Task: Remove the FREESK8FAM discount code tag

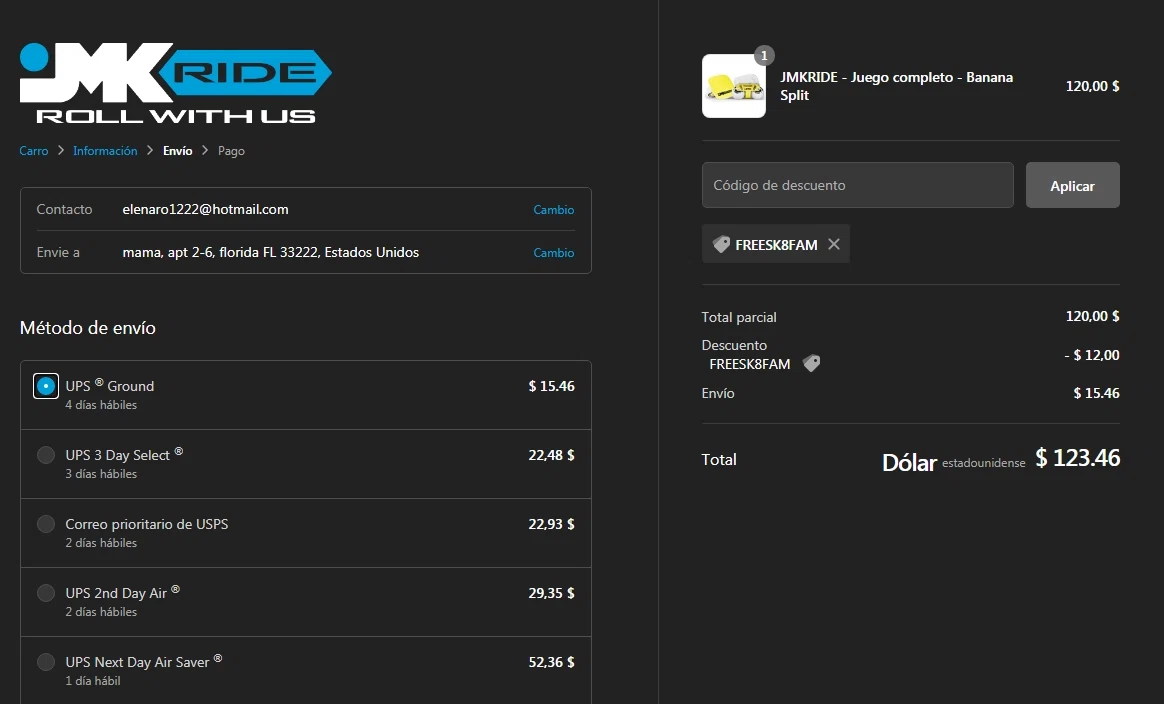Action: click(834, 244)
